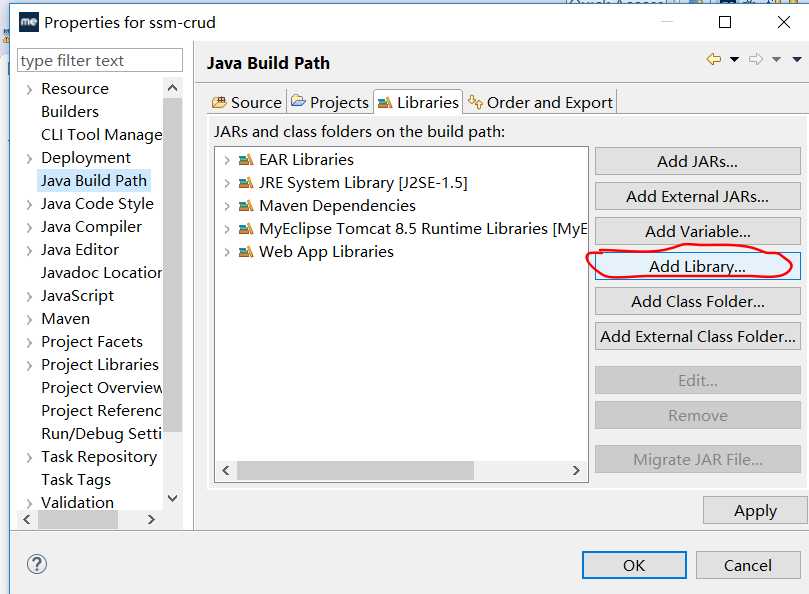Open the forward history dropdown arrow
The height and width of the screenshot is (594, 809).
[776, 60]
